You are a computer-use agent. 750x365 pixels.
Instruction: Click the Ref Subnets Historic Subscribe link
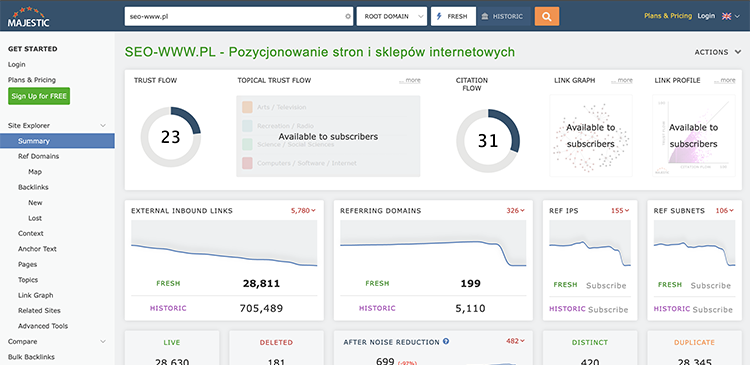tap(713, 310)
